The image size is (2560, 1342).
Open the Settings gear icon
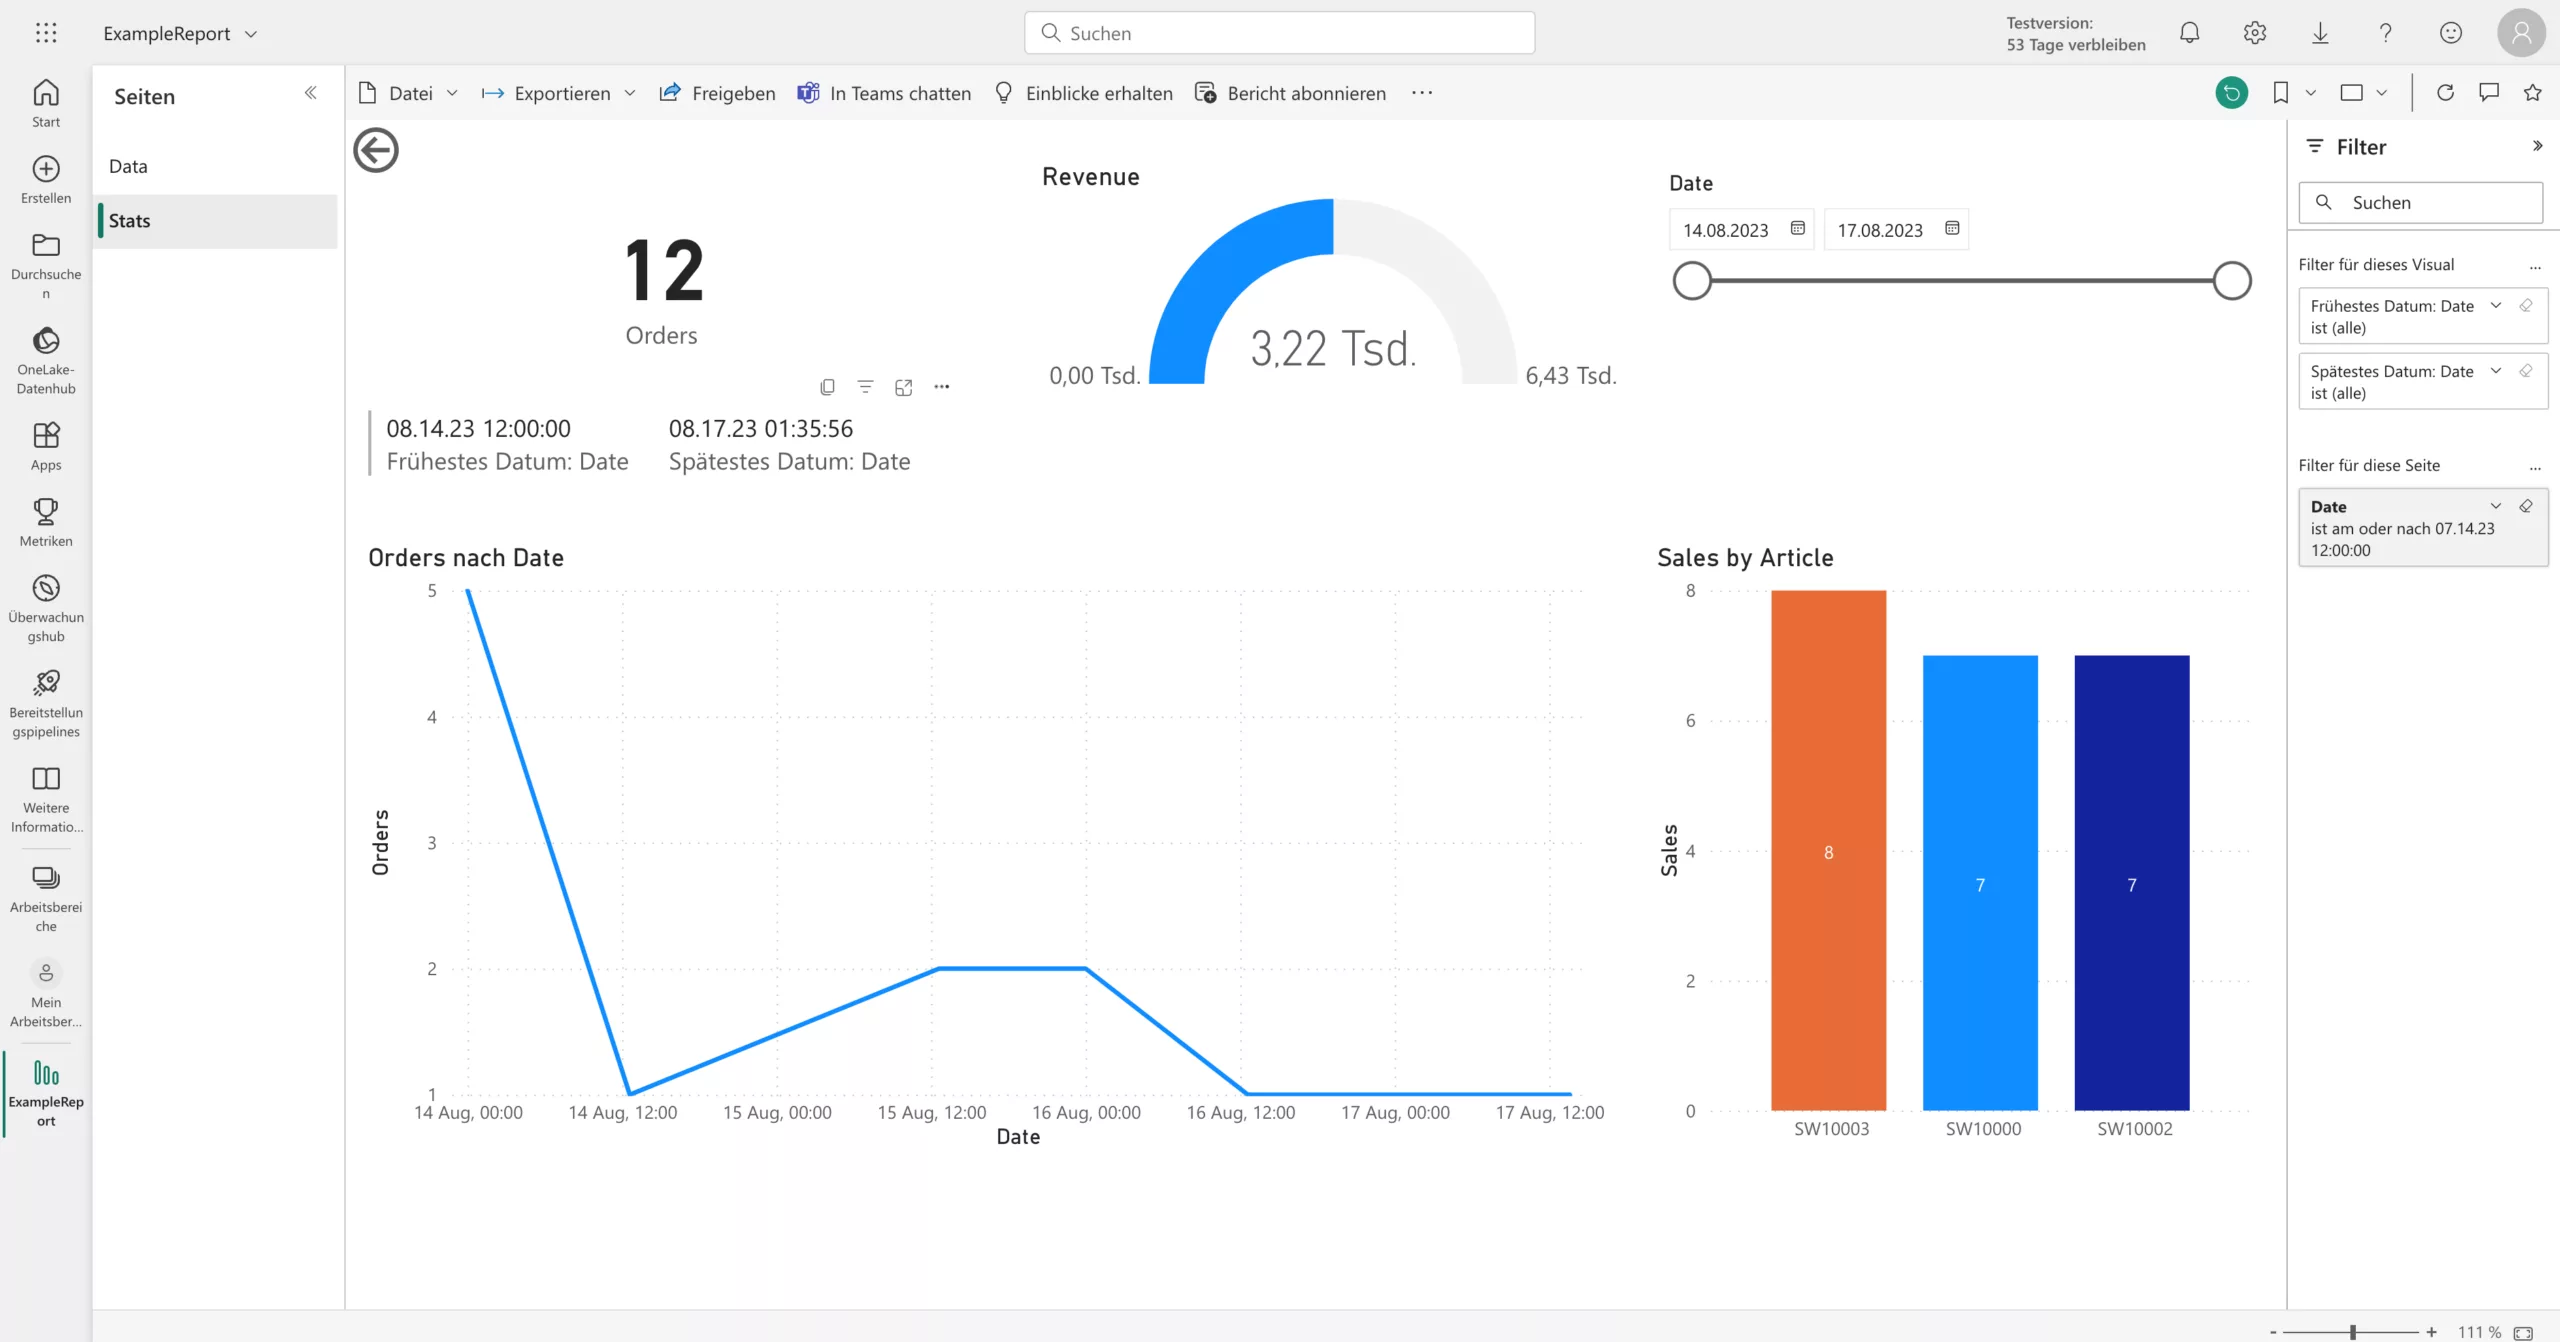tap(2255, 32)
